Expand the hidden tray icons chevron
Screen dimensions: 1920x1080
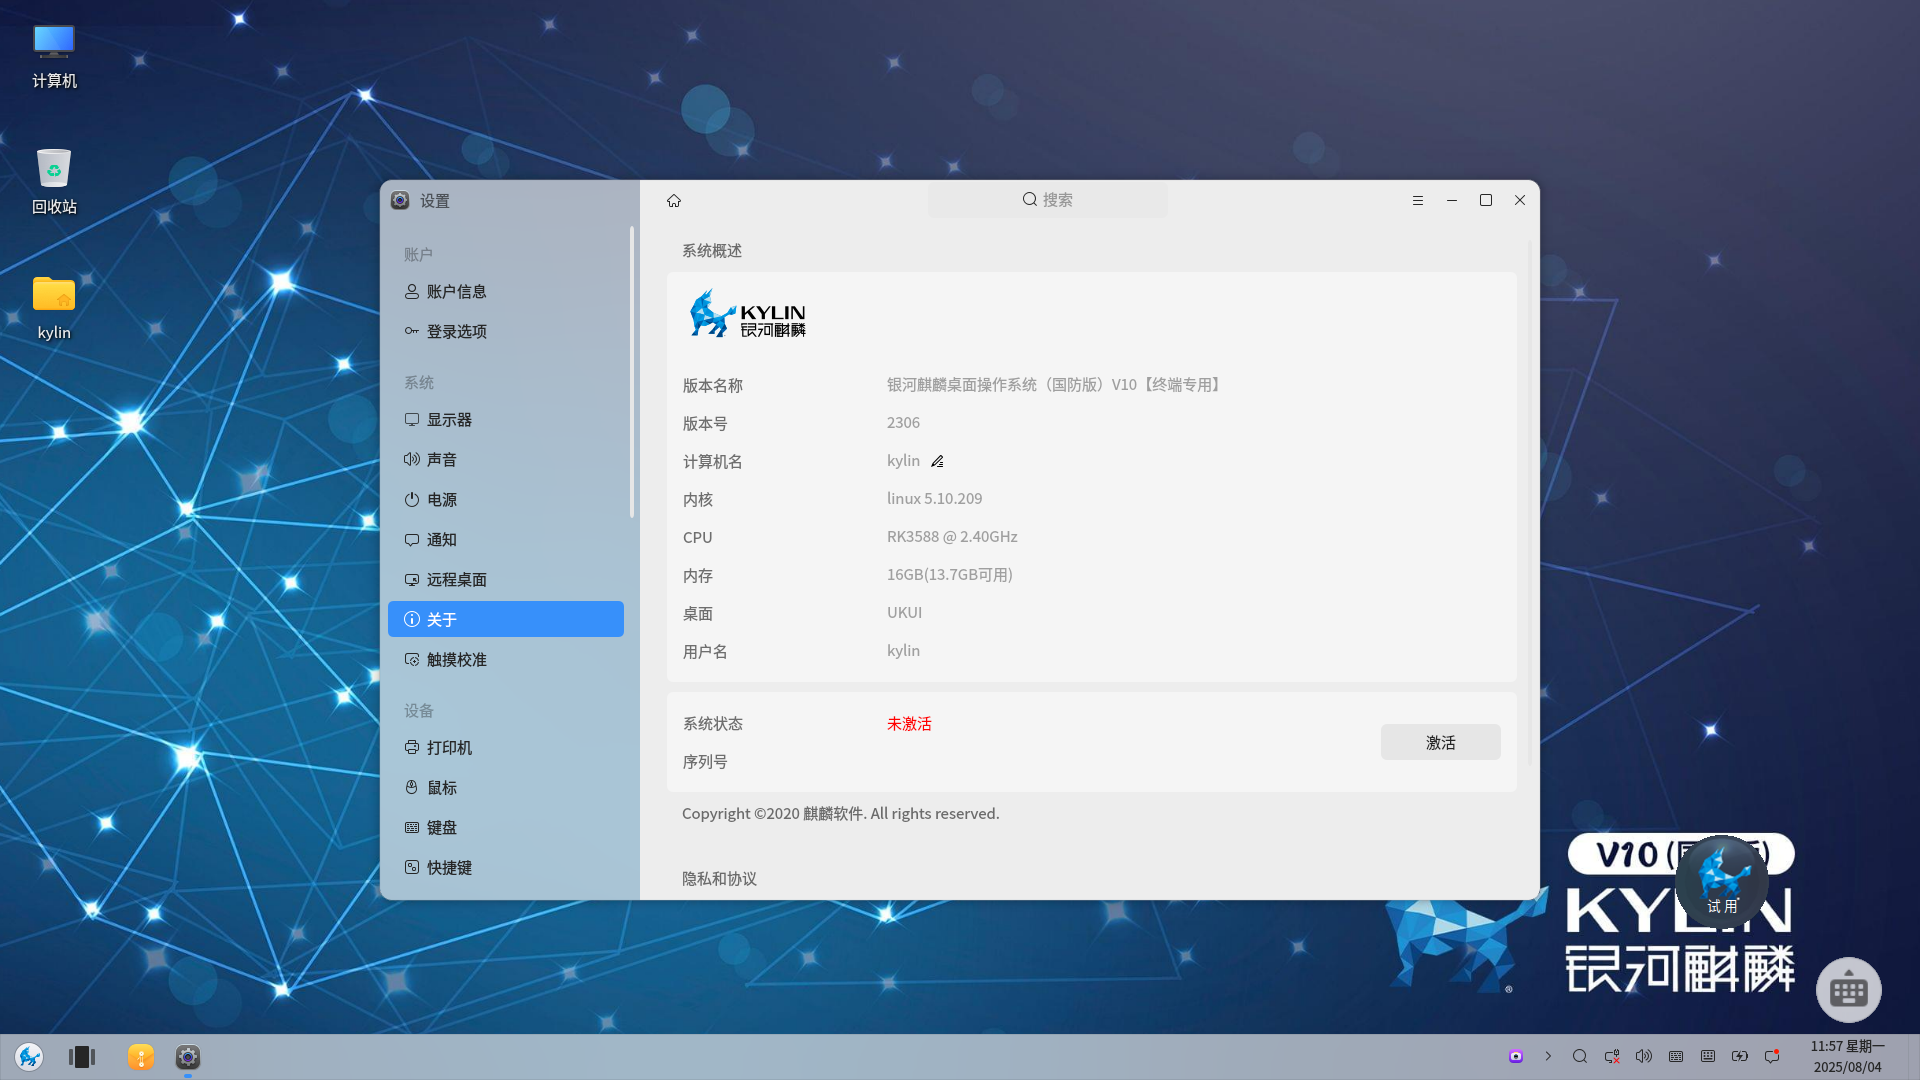pyautogui.click(x=1548, y=1056)
